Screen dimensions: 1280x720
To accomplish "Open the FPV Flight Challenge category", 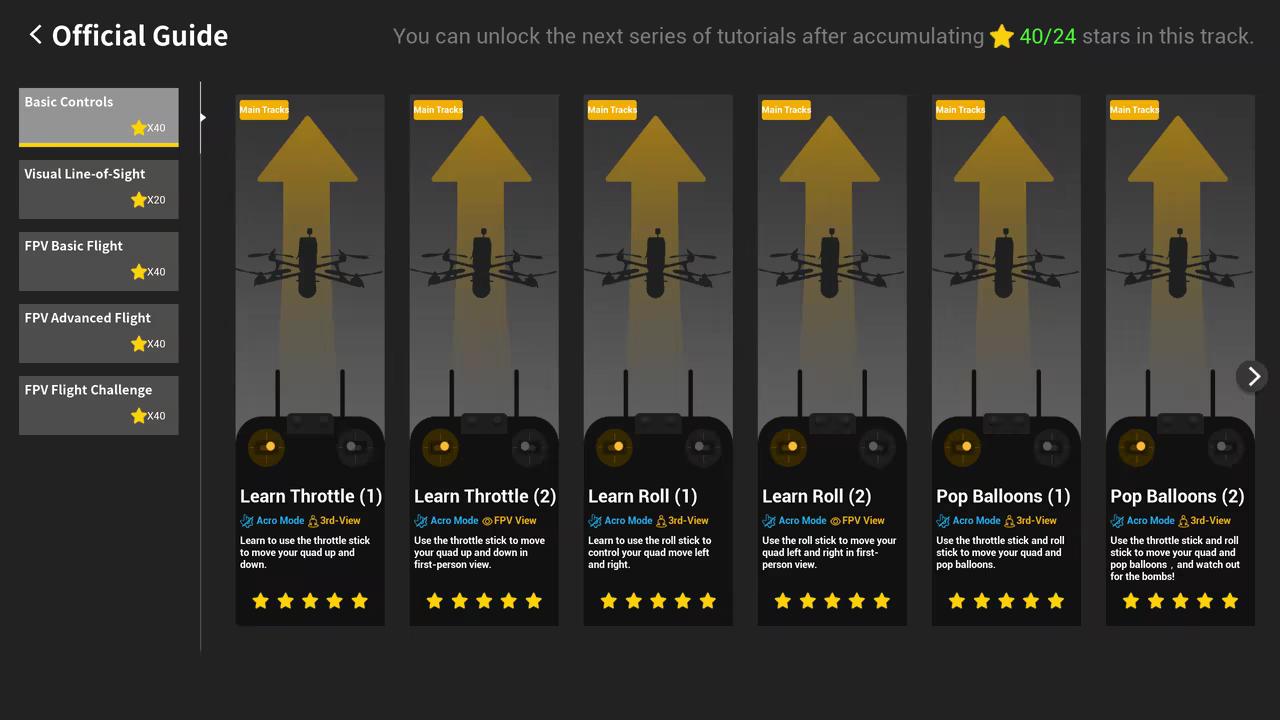I will point(98,404).
